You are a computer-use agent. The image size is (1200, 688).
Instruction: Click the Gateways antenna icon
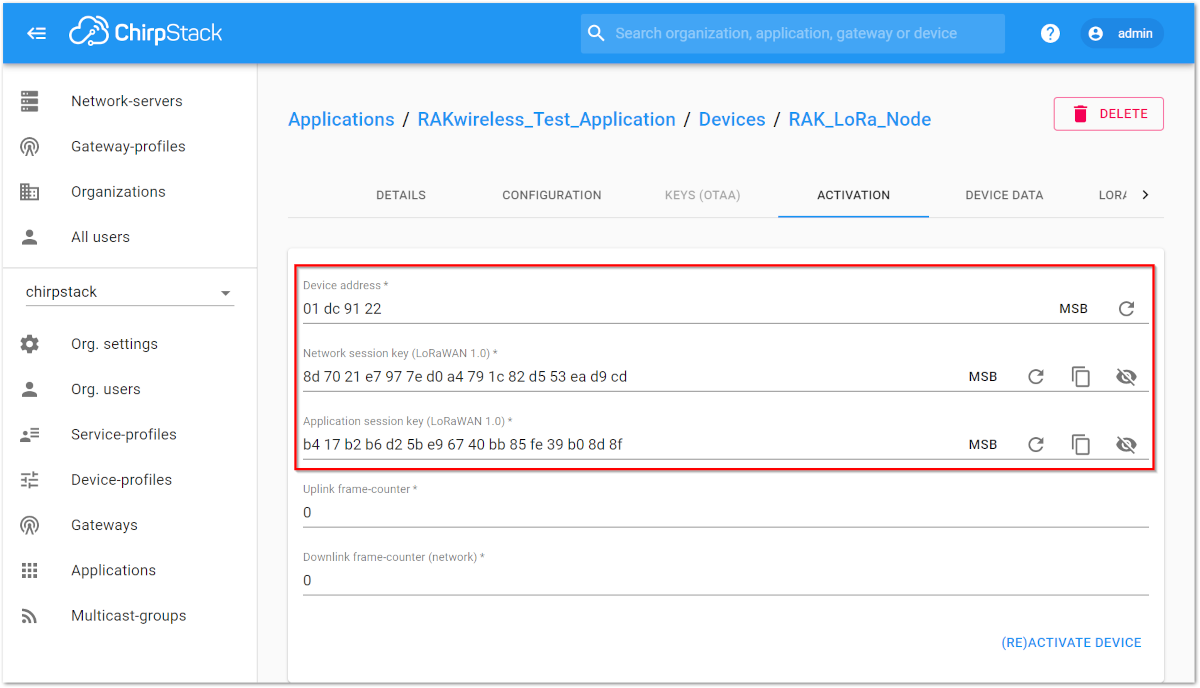tap(29, 525)
